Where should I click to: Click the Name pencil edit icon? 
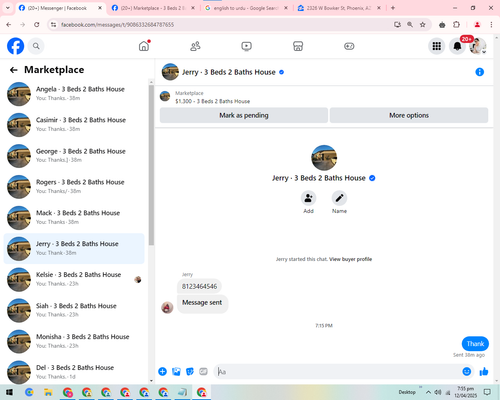coord(339,198)
